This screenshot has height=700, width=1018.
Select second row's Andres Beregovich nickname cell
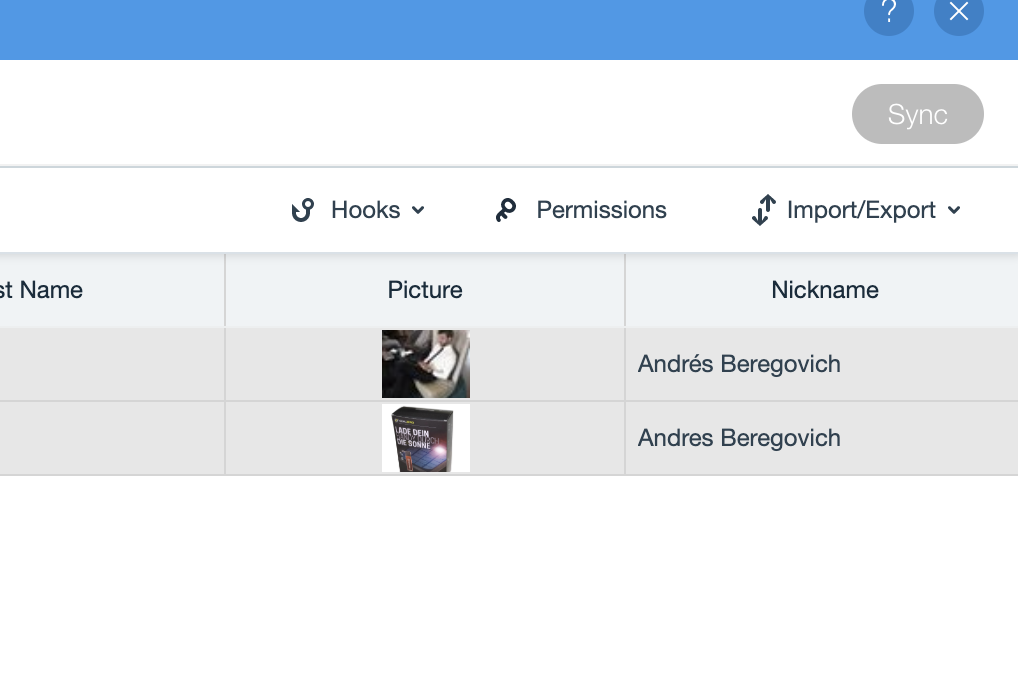[739, 438]
